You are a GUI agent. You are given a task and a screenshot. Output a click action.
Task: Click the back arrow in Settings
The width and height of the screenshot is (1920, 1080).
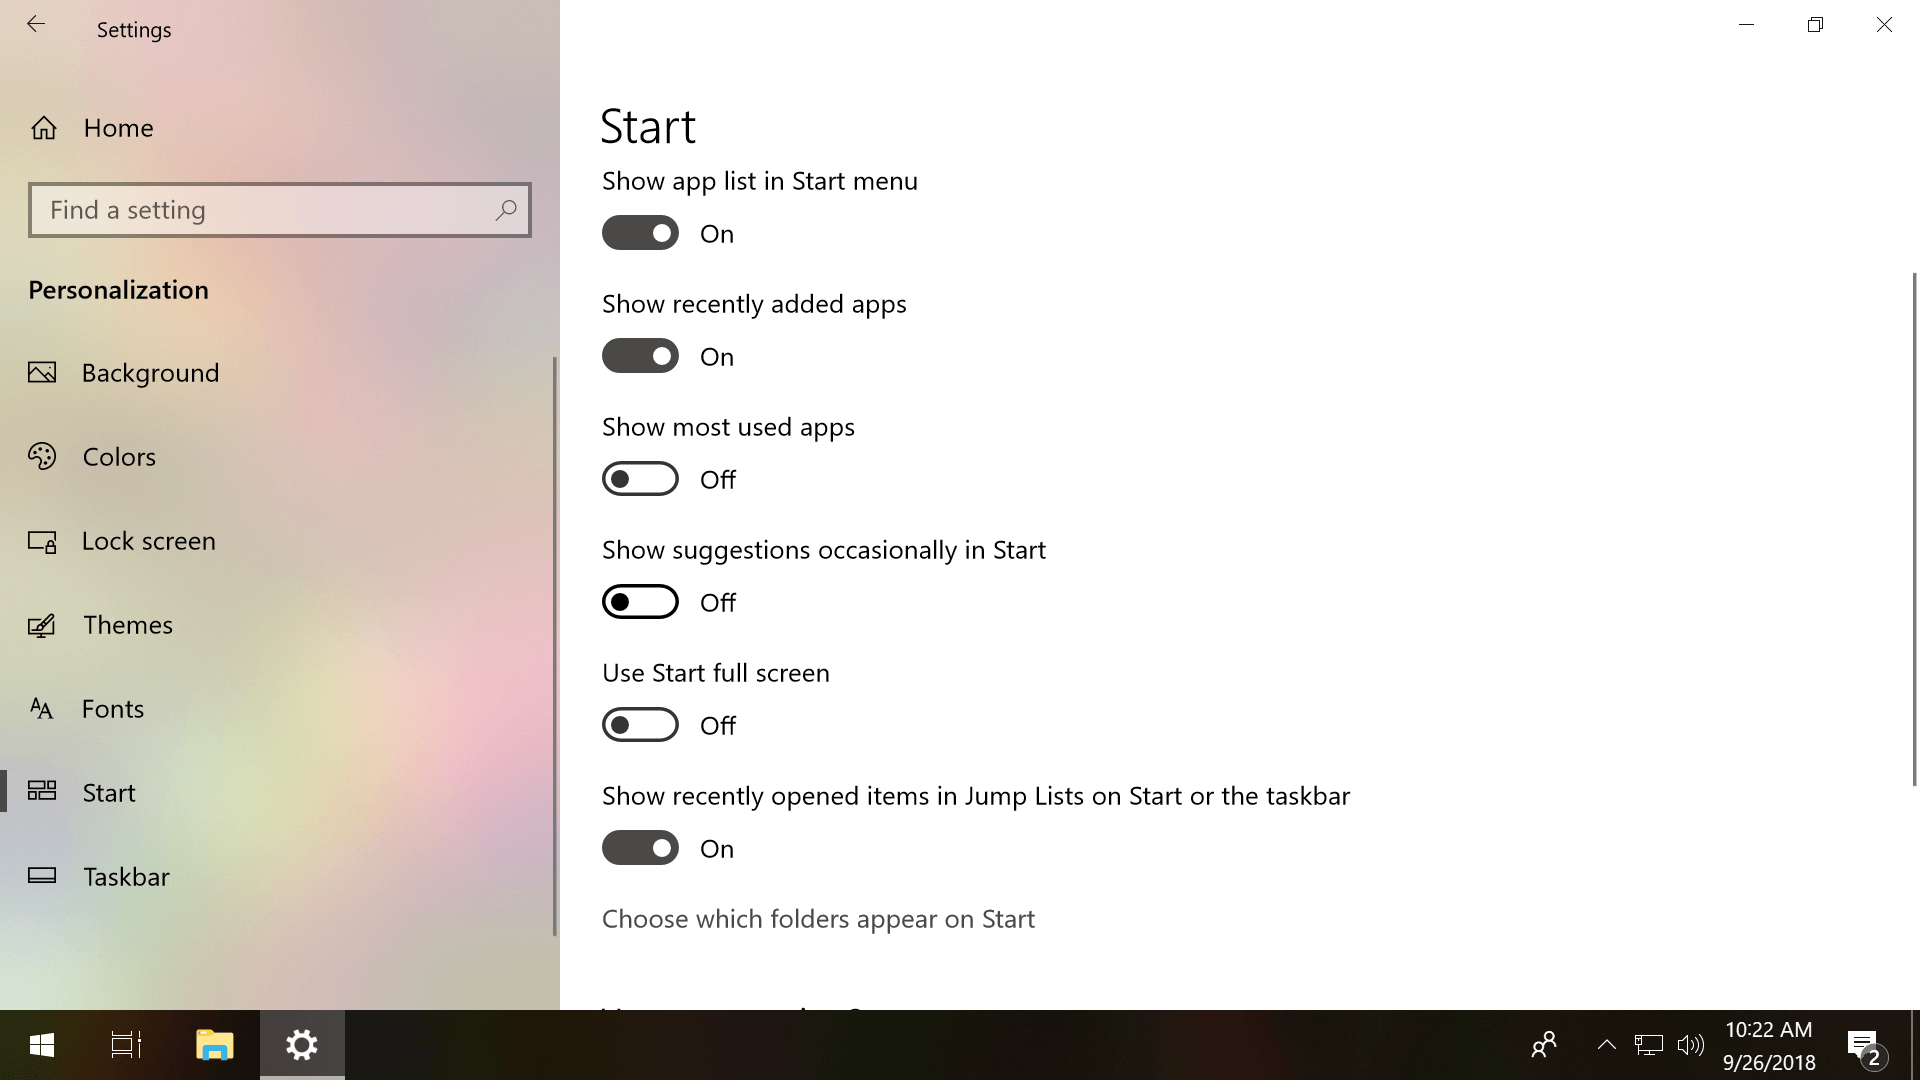pyautogui.click(x=36, y=25)
